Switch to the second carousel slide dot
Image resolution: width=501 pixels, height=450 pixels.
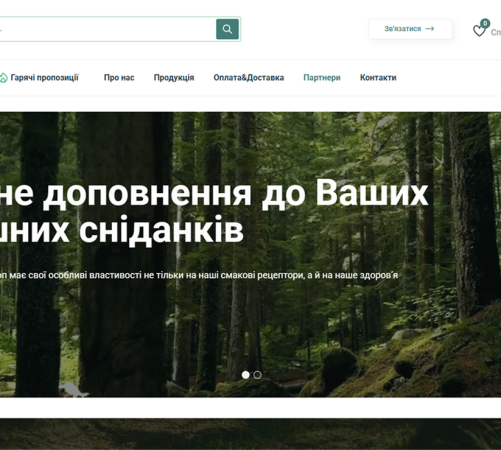[257, 375]
